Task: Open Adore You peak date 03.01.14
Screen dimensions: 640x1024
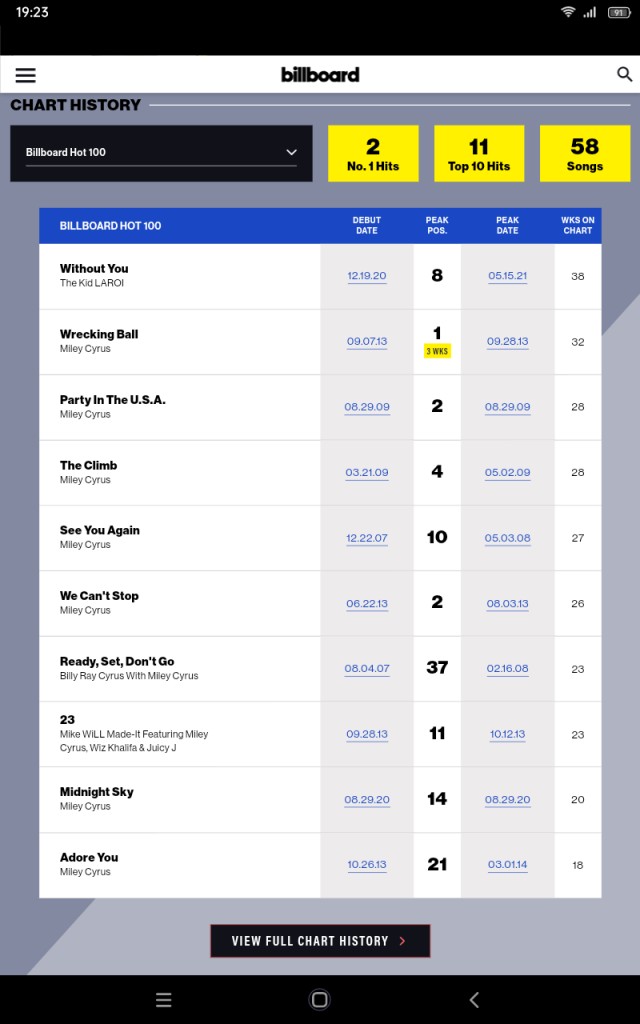Action: [507, 865]
